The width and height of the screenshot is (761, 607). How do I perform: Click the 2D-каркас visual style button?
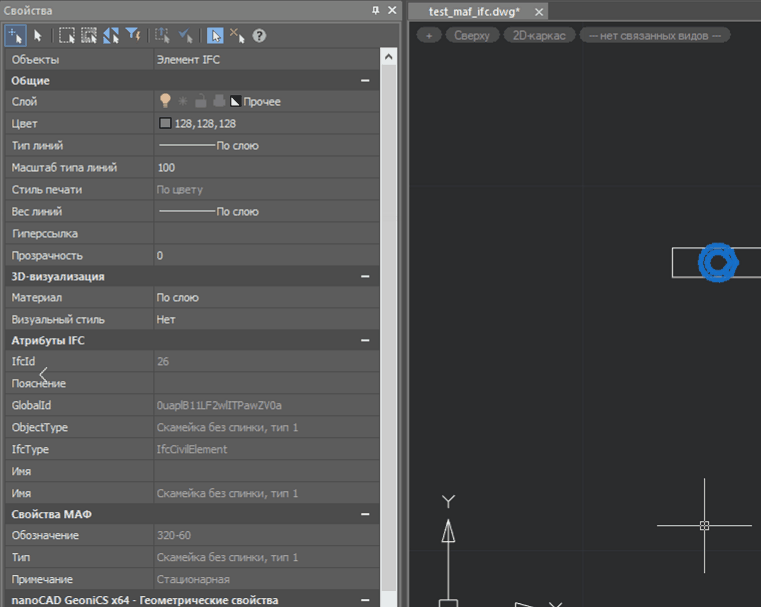[539, 35]
